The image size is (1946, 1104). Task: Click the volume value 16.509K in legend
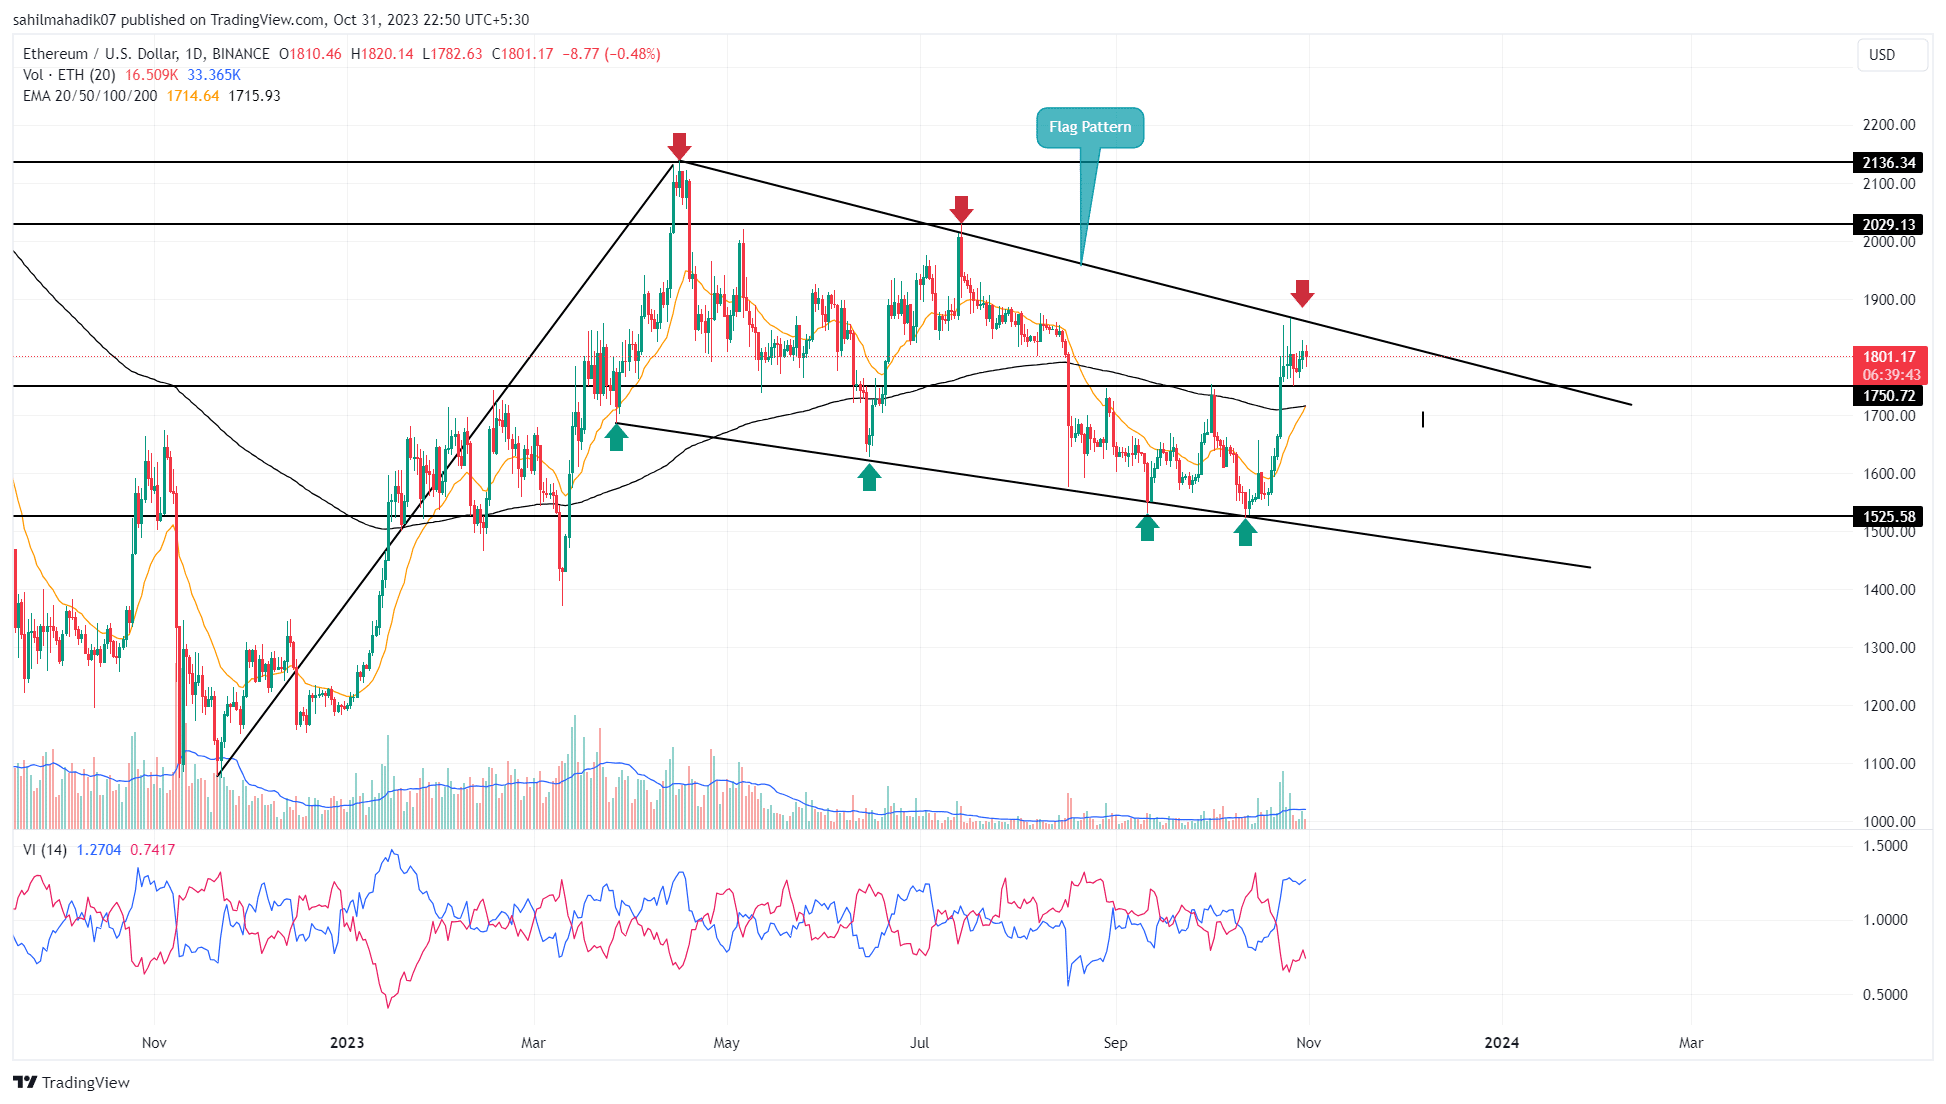pyautogui.click(x=151, y=75)
